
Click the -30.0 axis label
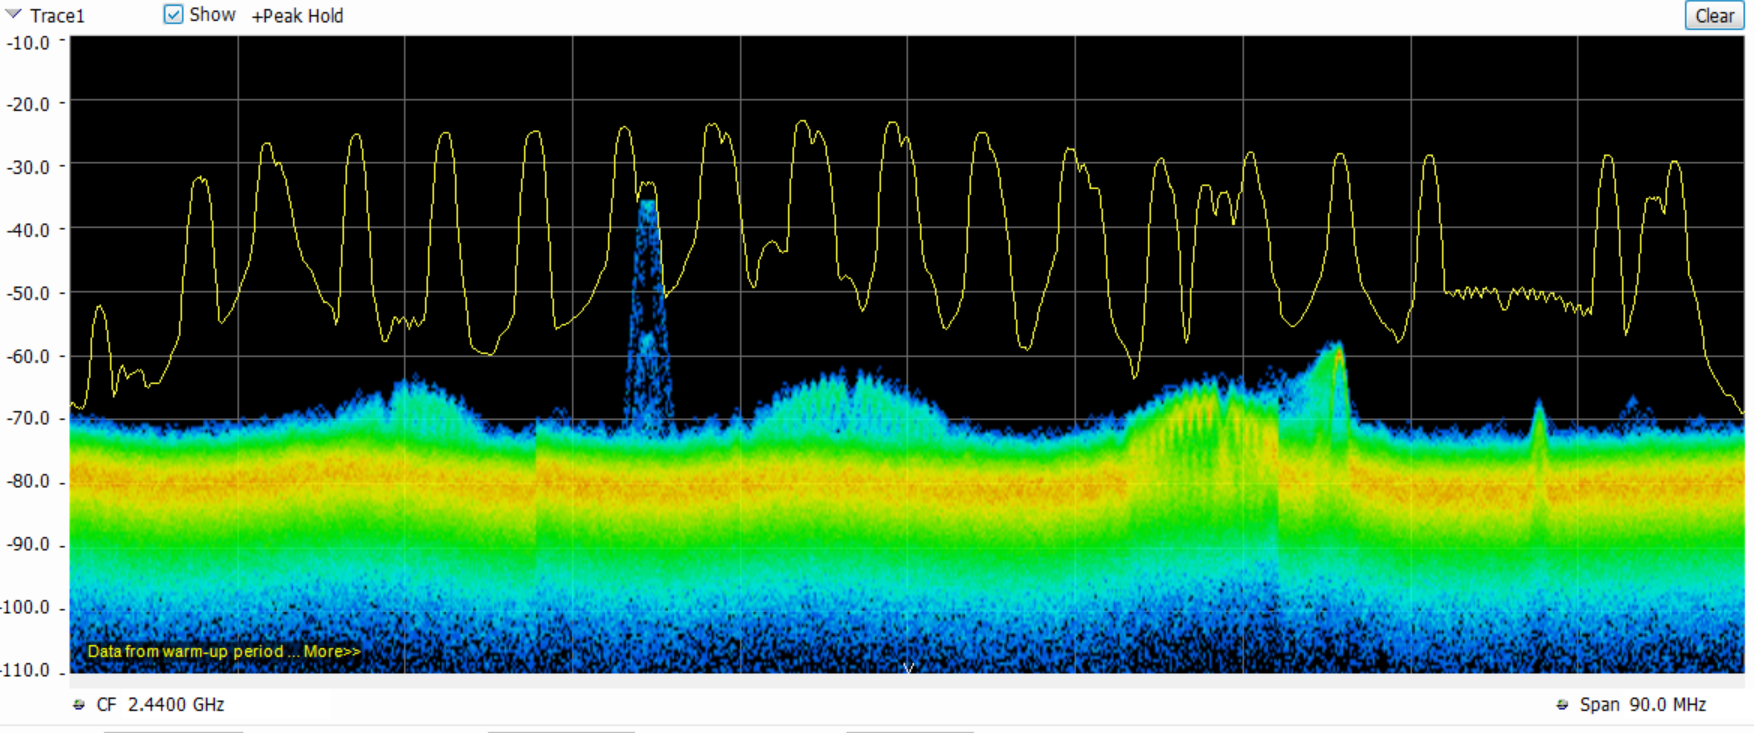[x=29, y=167]
